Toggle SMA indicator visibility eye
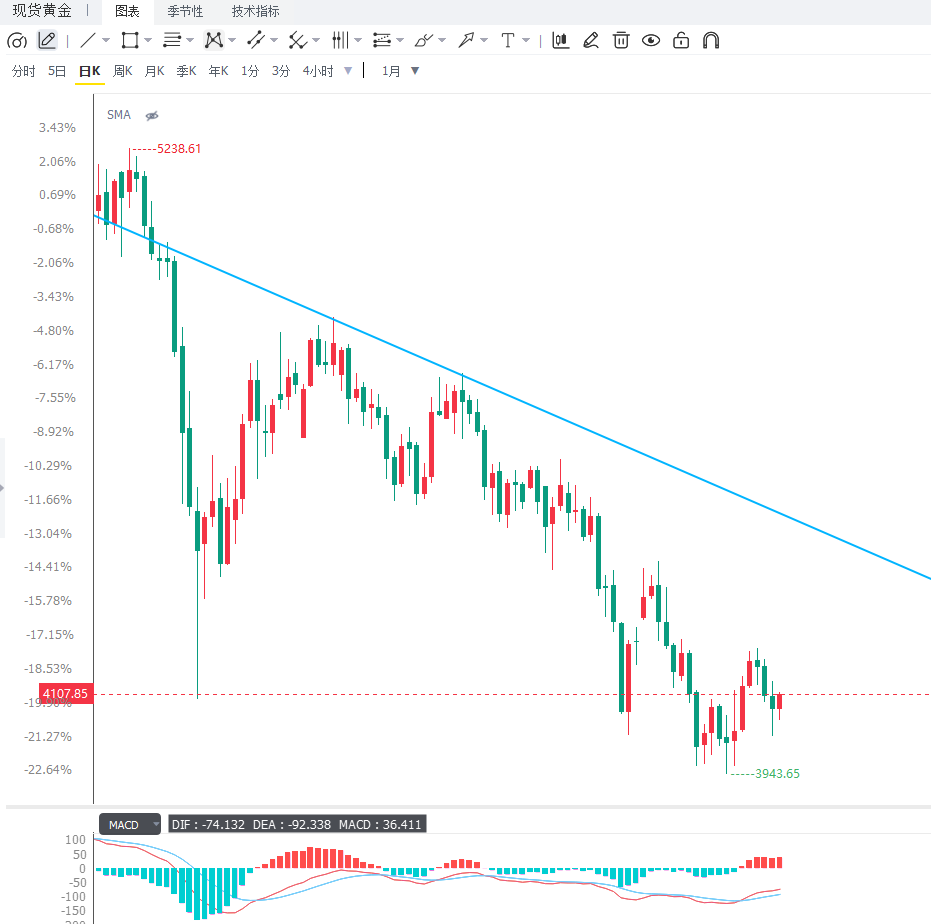Screen dimensions: 931x924 (152, 115)
